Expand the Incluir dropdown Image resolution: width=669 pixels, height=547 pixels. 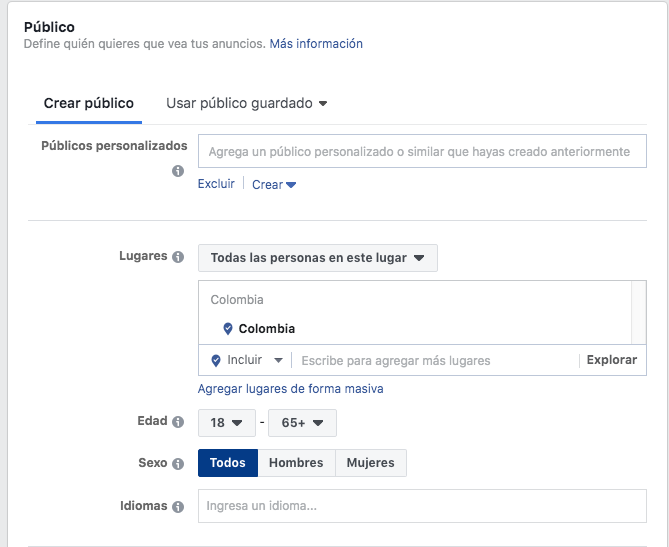click(255, 360)
